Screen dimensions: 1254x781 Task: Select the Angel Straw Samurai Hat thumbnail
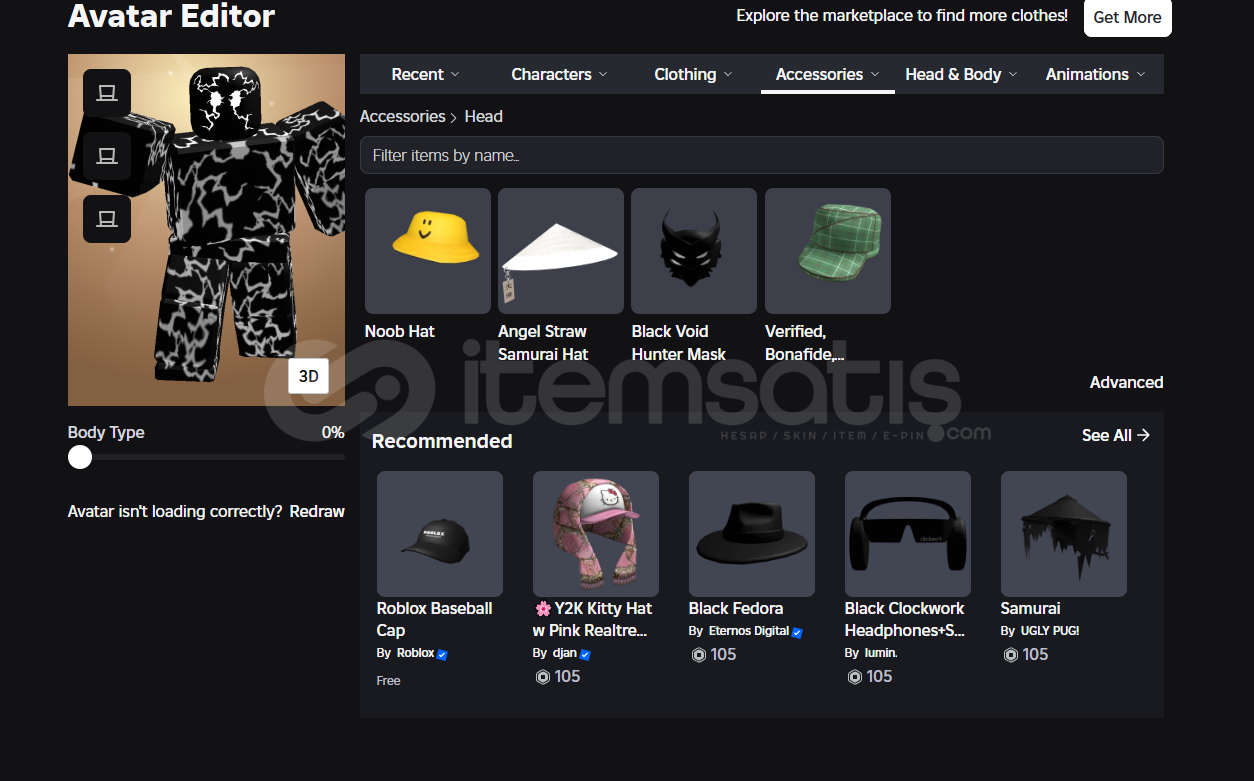(x=561, y=251)
